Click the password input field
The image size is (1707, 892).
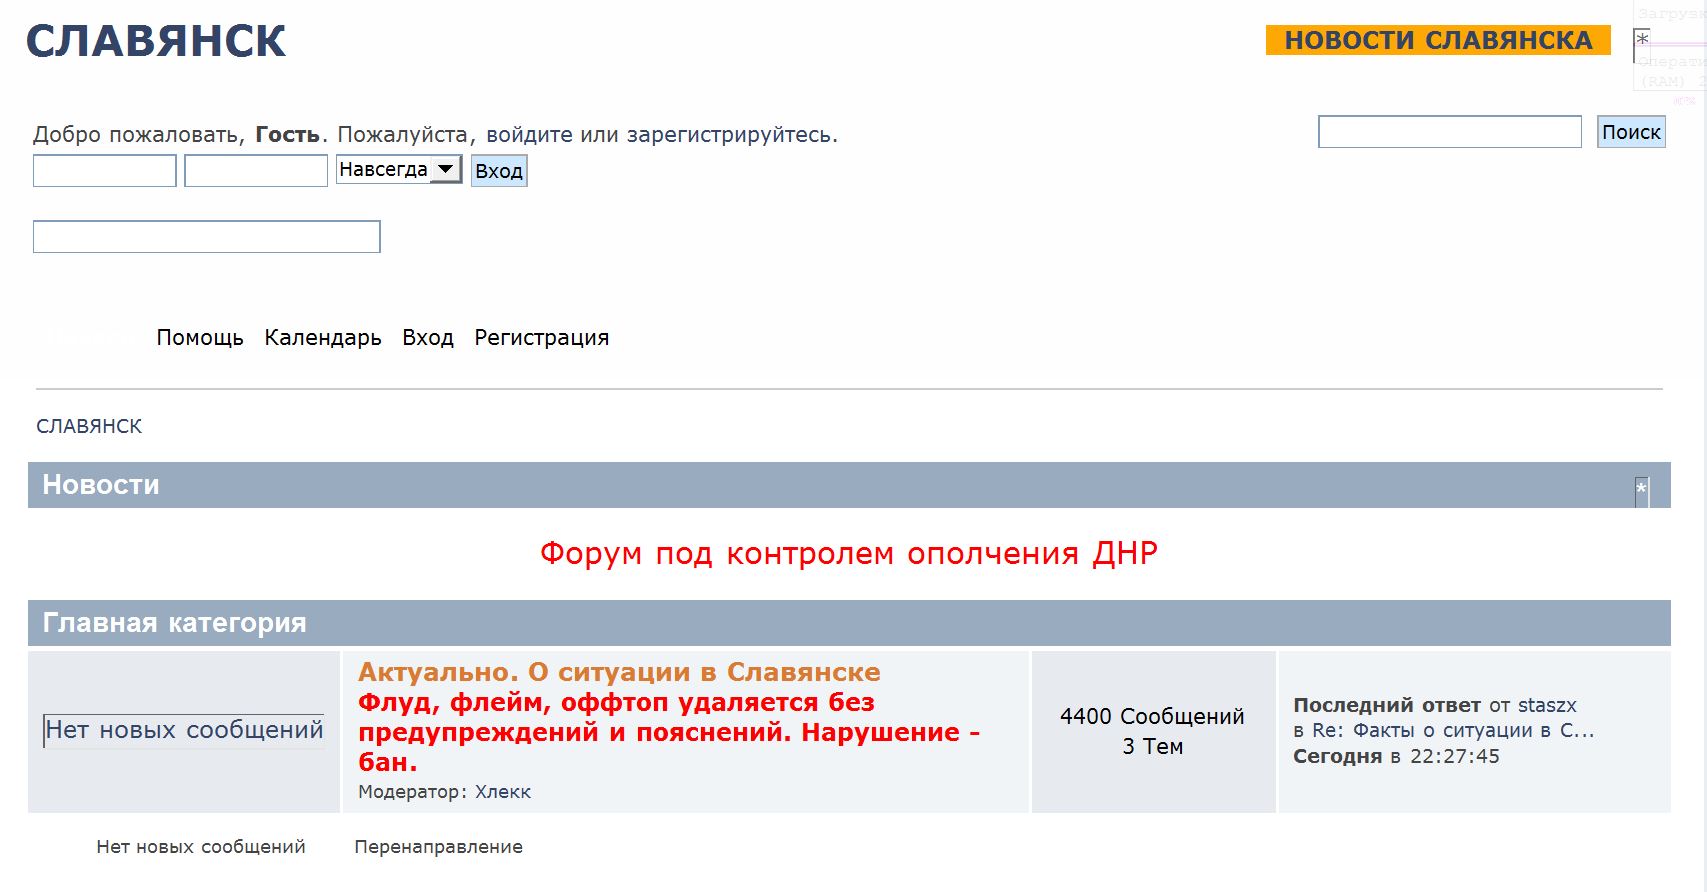(256, 171)
